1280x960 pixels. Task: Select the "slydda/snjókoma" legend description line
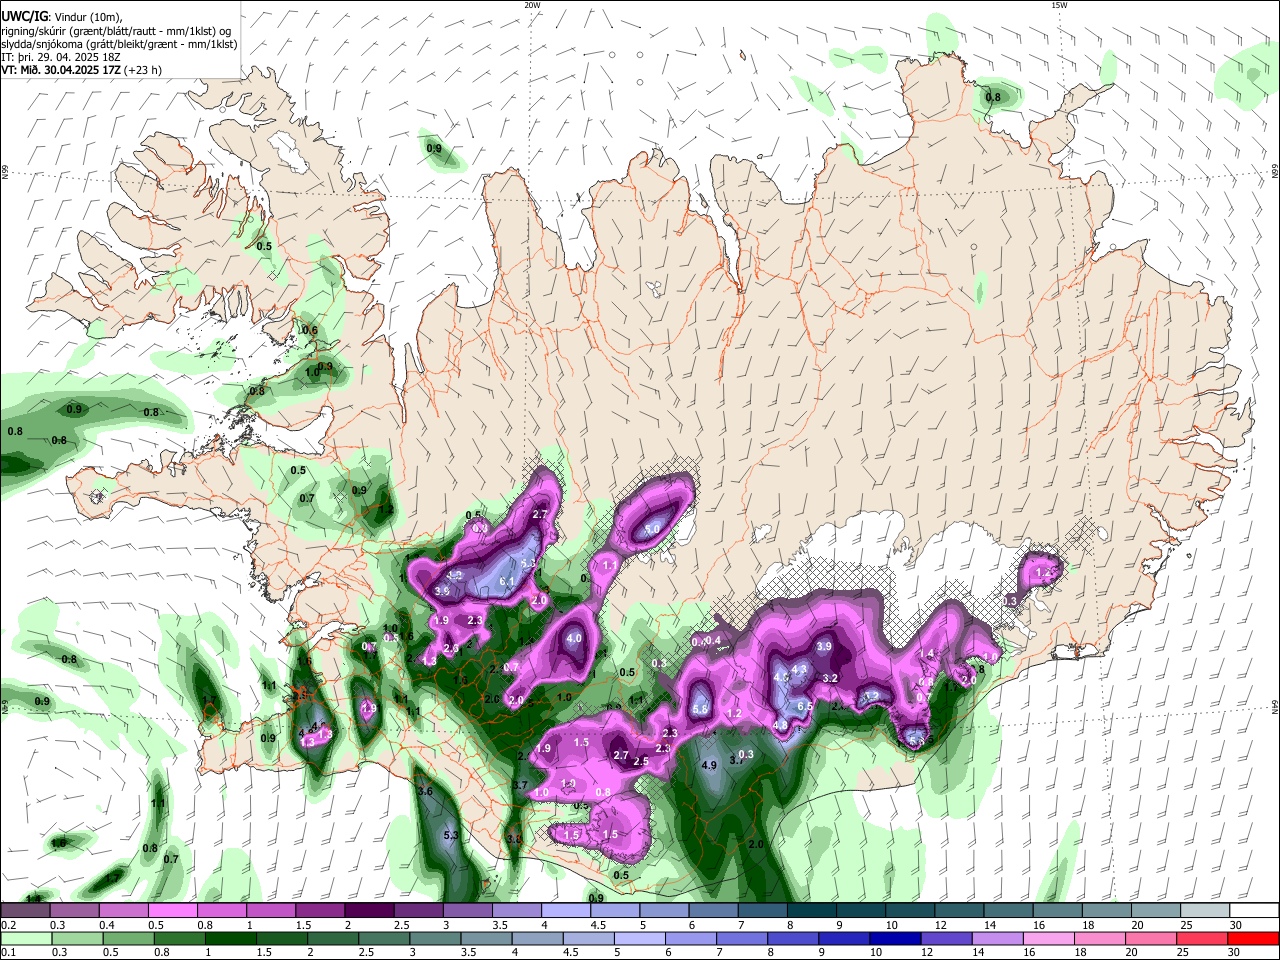(x=119, y=44)
